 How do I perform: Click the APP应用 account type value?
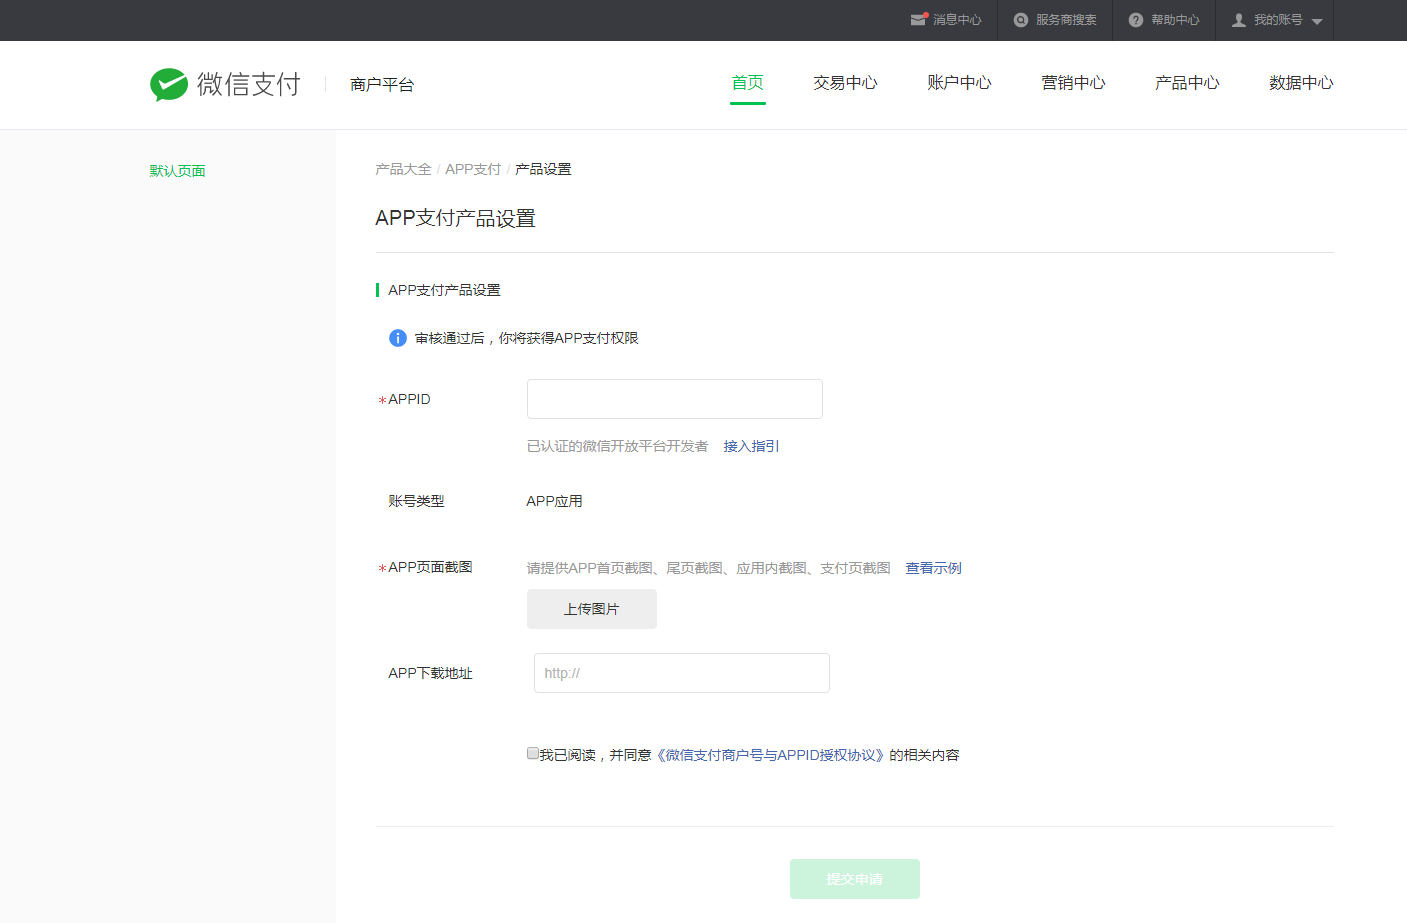tap(554, 501)
